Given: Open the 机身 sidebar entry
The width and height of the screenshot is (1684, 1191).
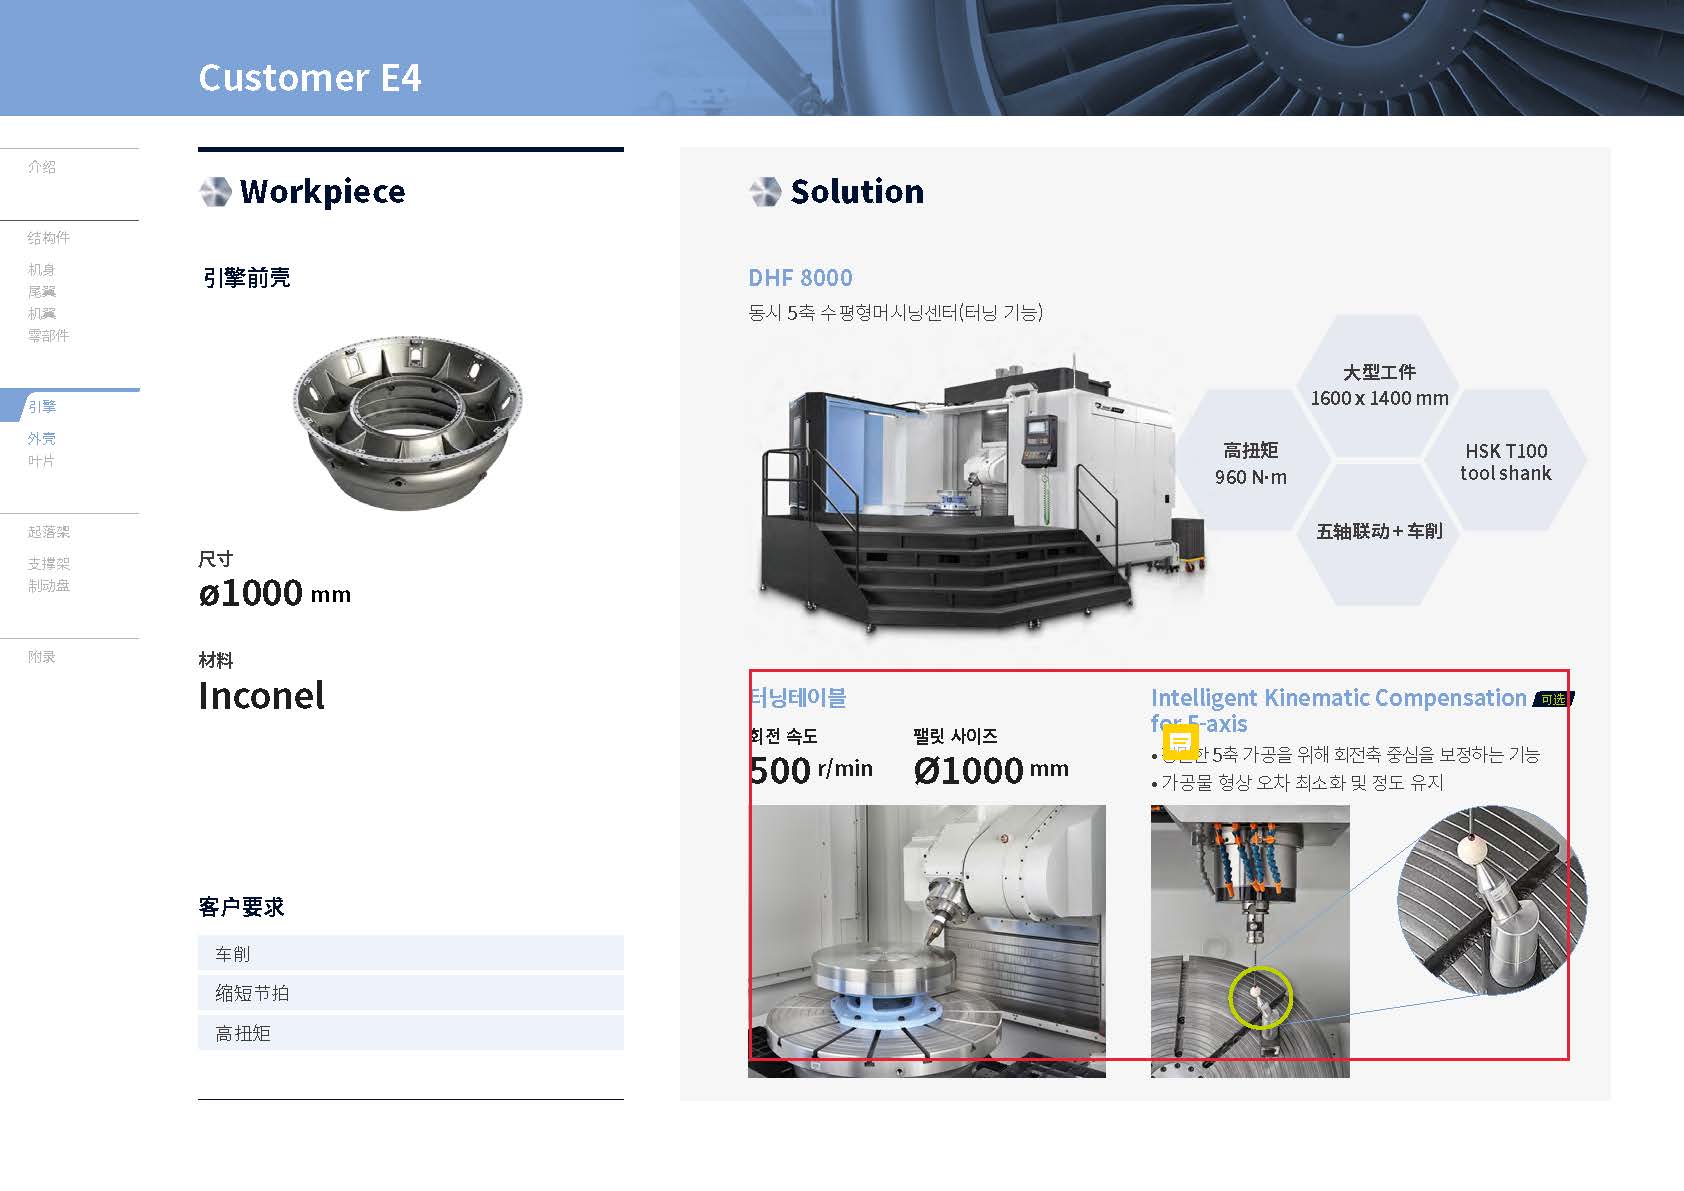Looking at the screenshot, I should [x=42, y=270].
